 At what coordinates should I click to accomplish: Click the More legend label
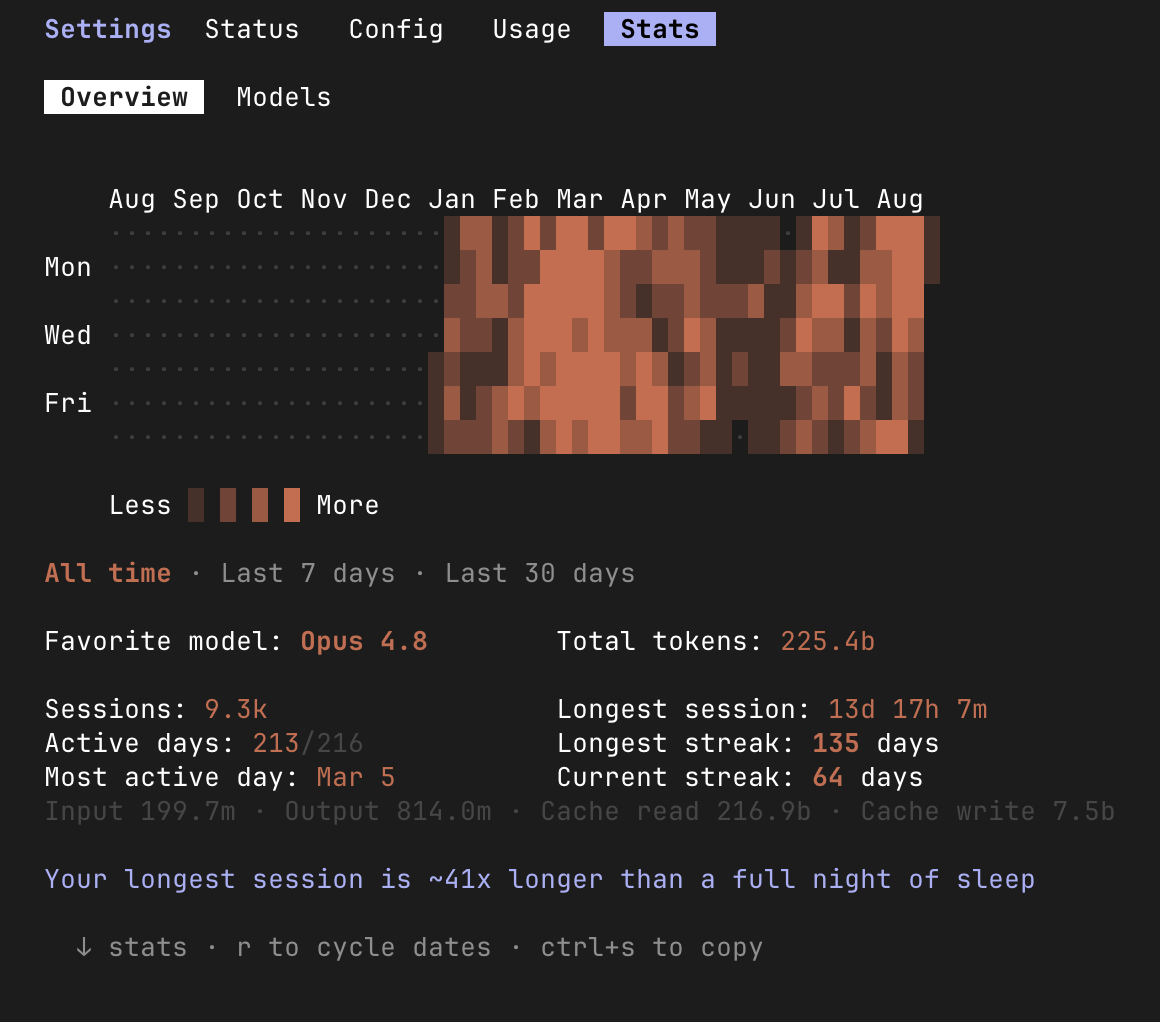[x=348, y=505]
